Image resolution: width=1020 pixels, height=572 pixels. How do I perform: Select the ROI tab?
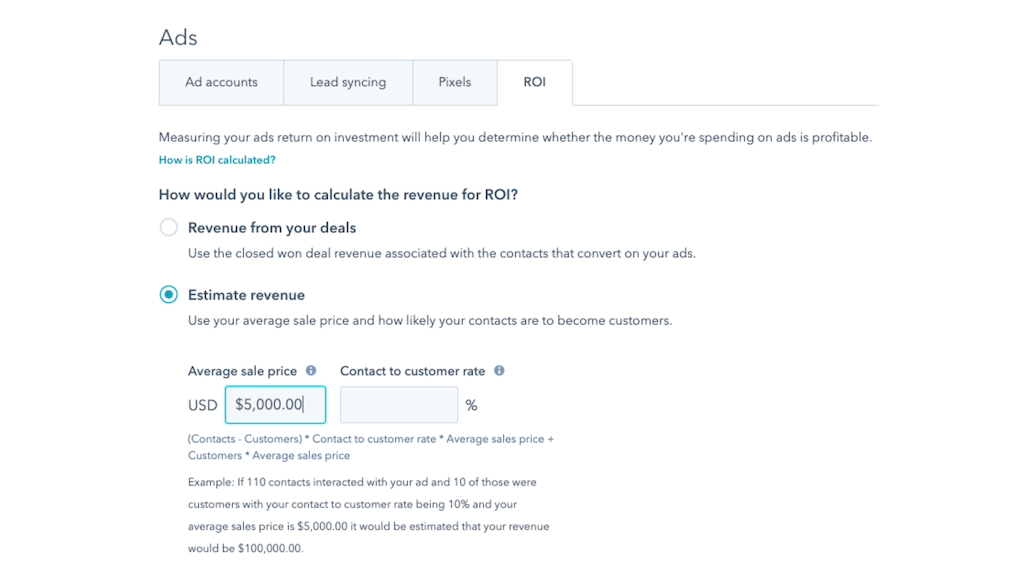tap(534, 82)
